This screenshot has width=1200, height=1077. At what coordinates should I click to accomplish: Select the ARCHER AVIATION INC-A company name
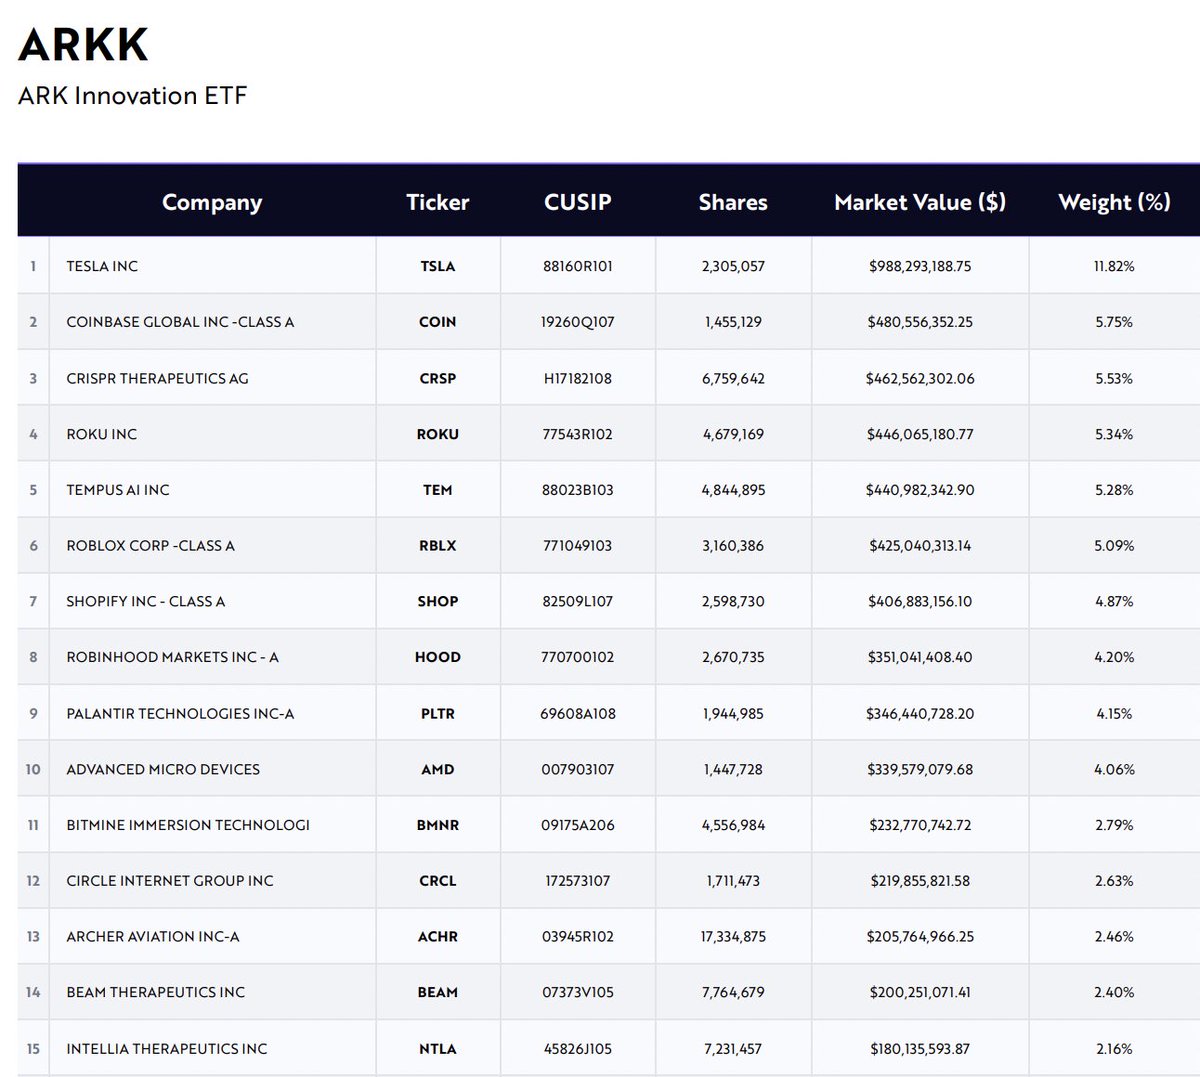[x=153, y=937]
